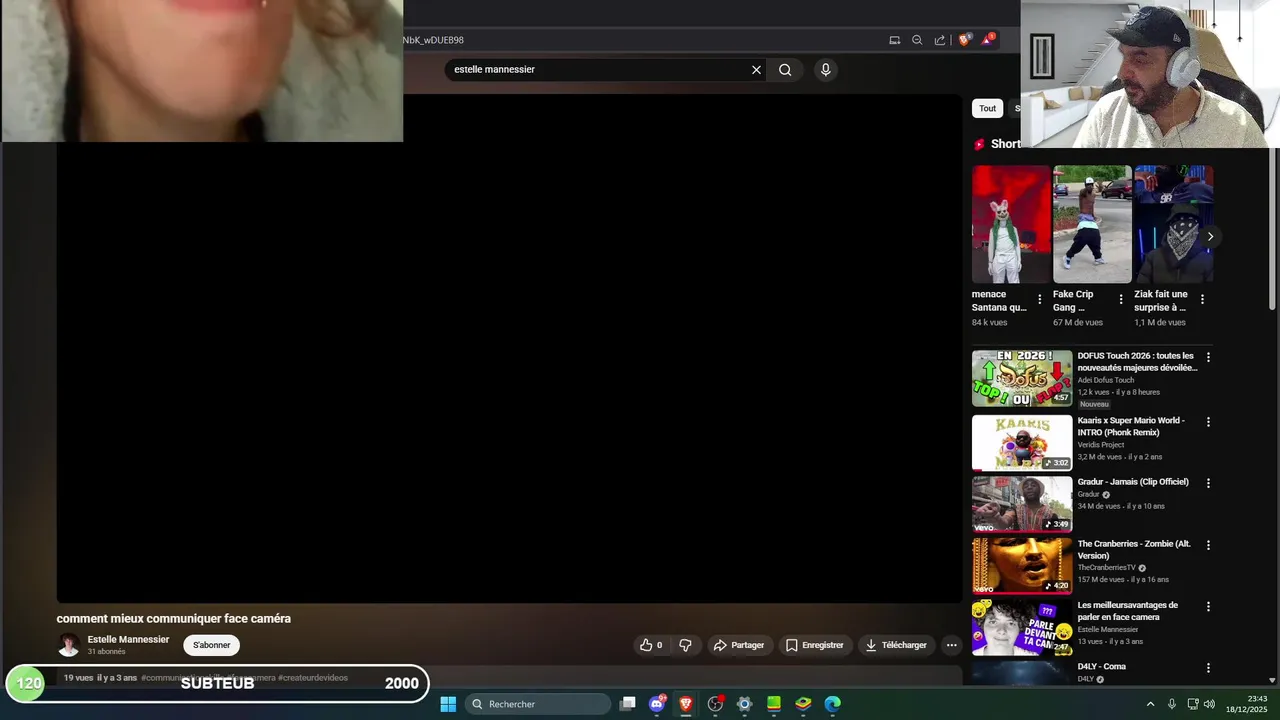Open Discord from the taskbar

point(657,704)
